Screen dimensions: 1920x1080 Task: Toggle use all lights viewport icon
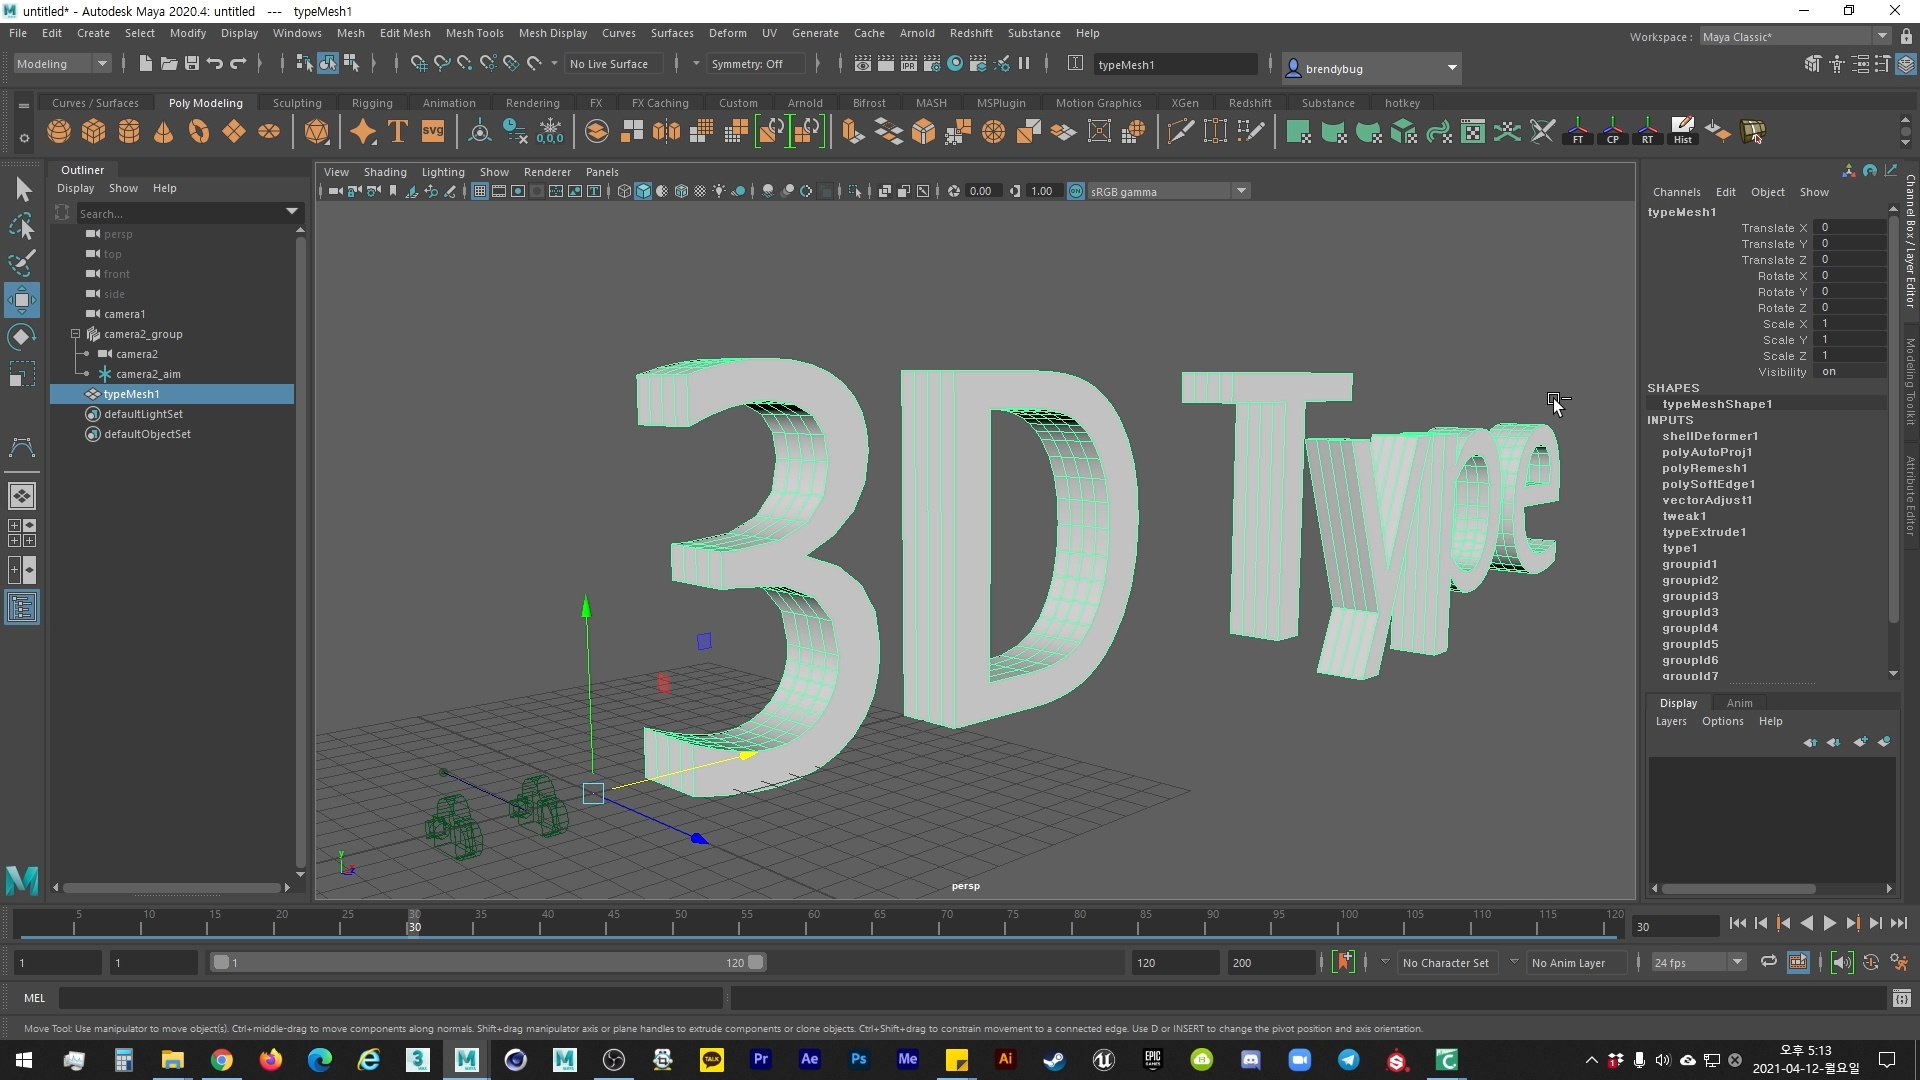pyautogui.click(x=719, y=191)
